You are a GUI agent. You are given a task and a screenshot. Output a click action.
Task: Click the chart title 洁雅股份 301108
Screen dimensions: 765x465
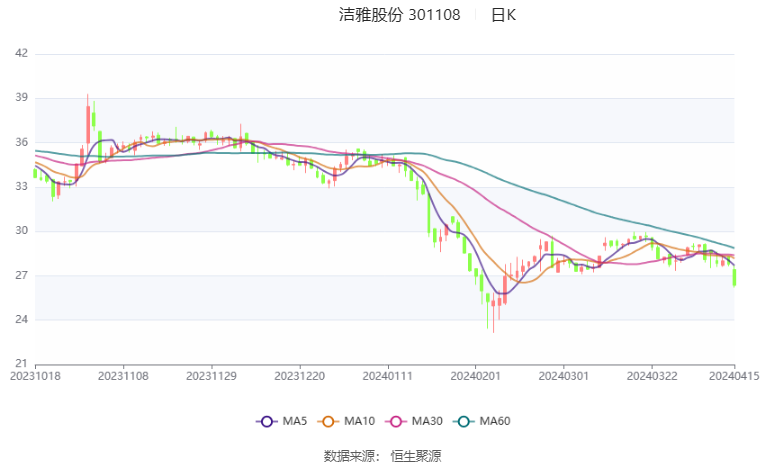tap(400, 15)
